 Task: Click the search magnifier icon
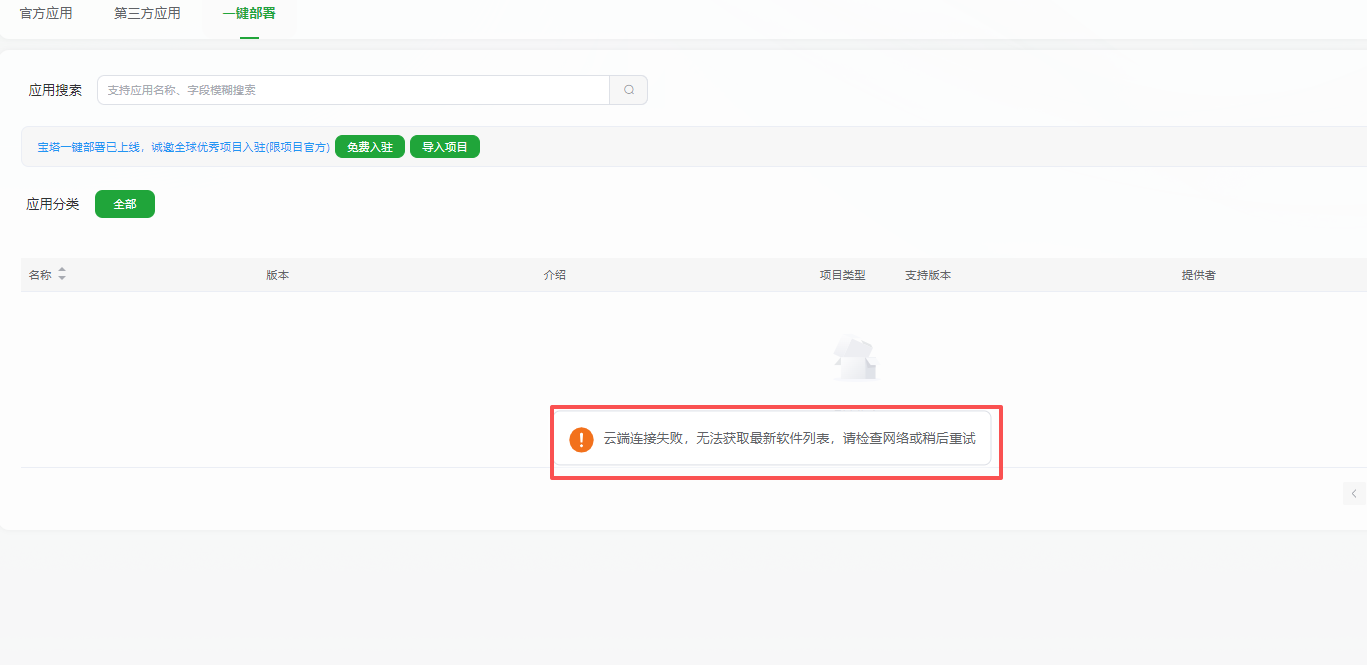[628, 89]
